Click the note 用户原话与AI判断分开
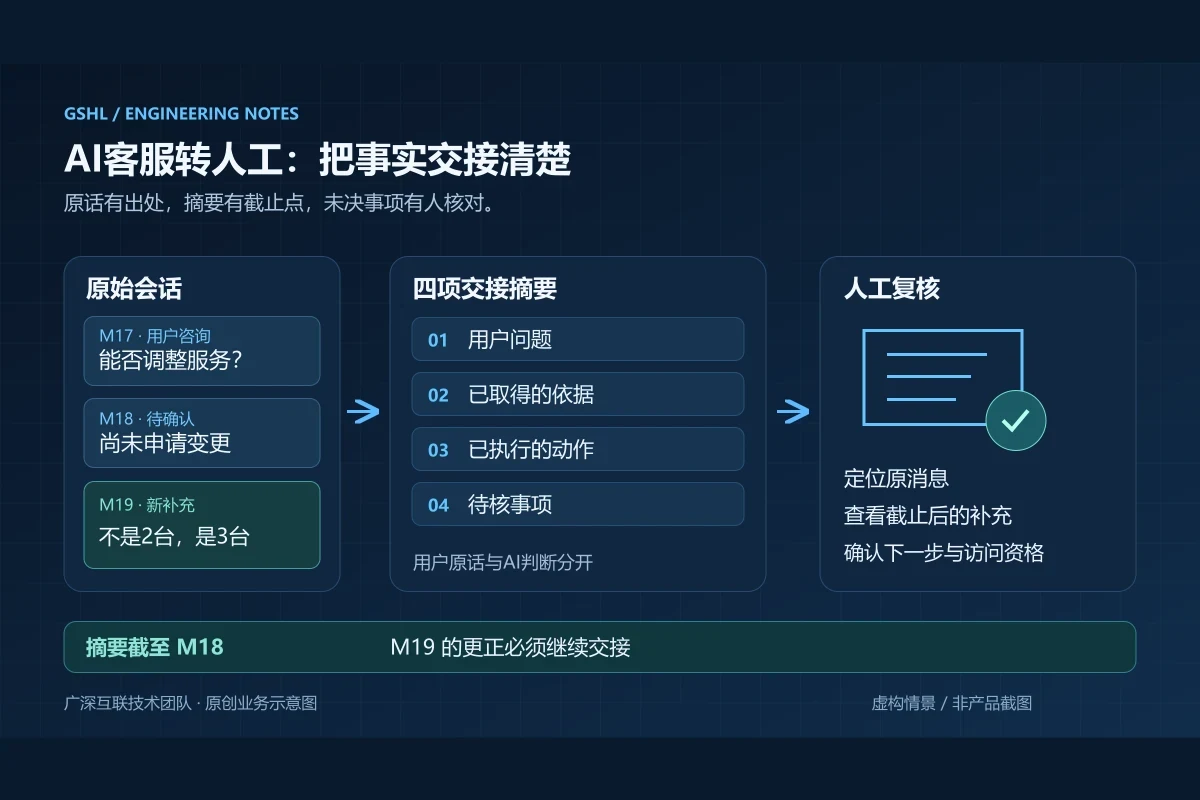 click(x=503, y=562)
